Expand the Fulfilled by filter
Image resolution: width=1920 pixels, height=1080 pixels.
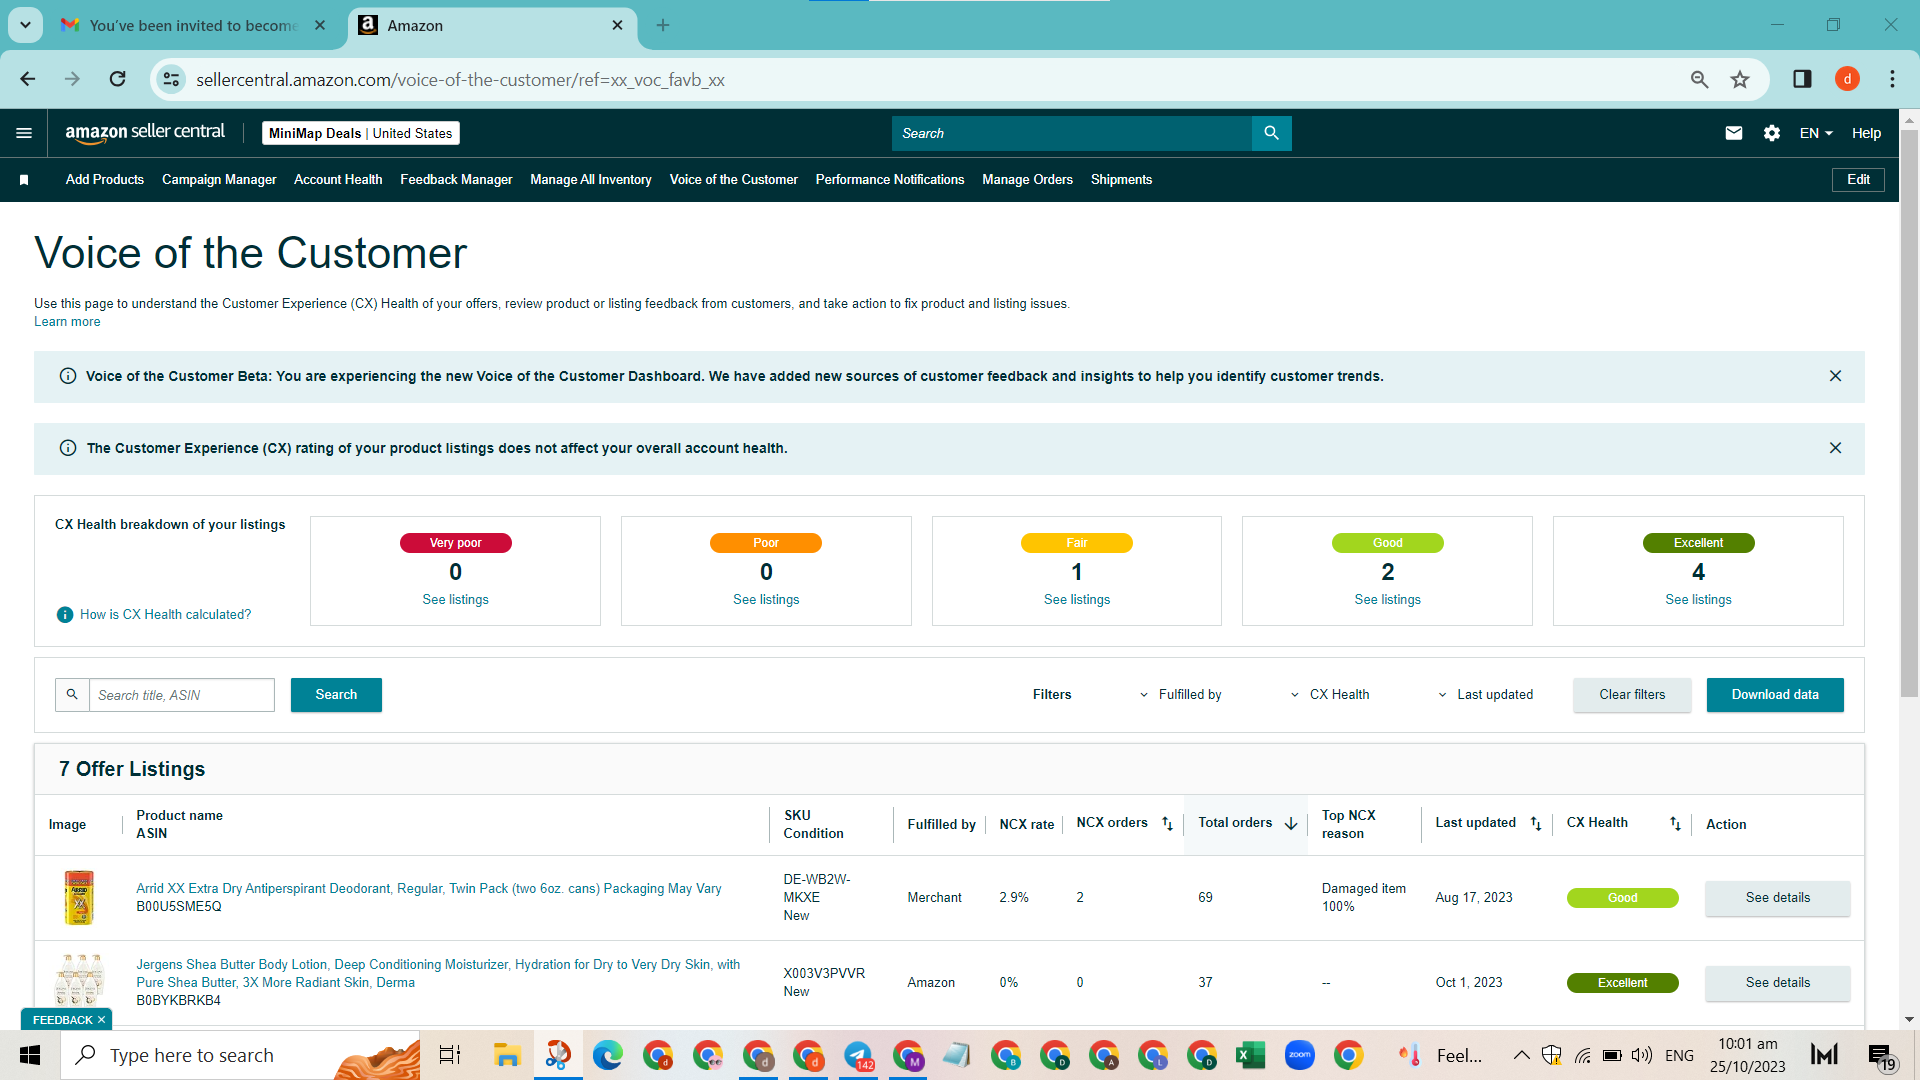click(x=1180, y=695)
